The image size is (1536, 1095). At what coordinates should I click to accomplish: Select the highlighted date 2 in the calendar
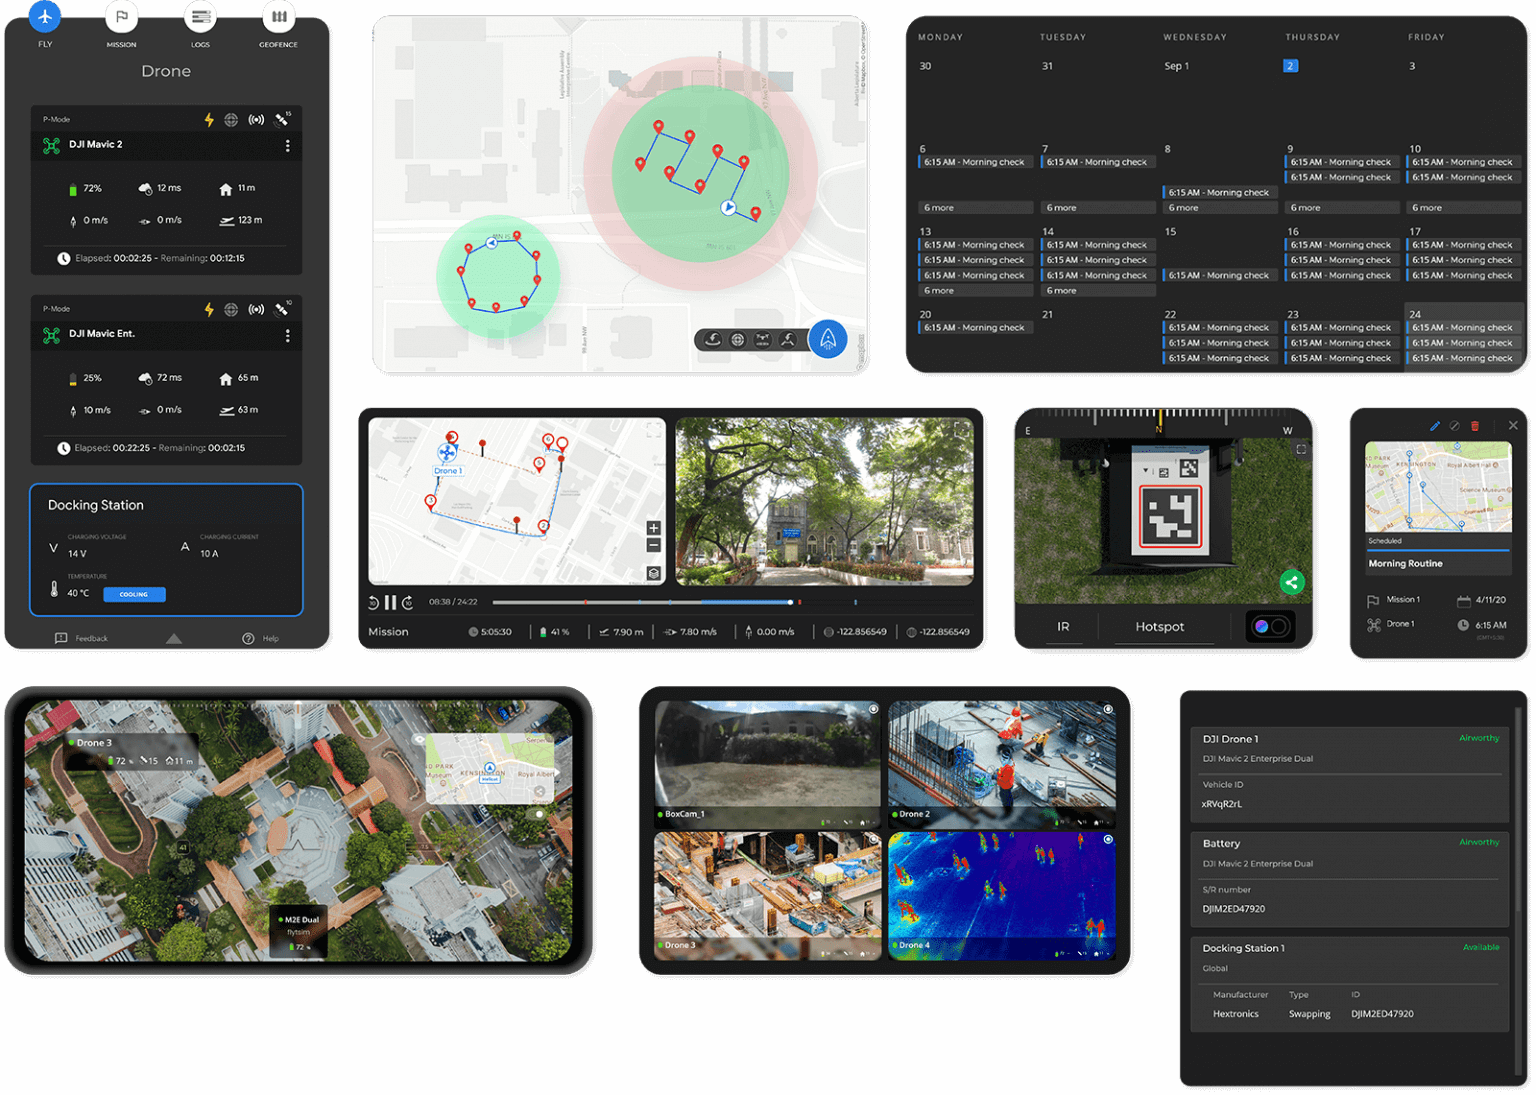coord(1290,66)
